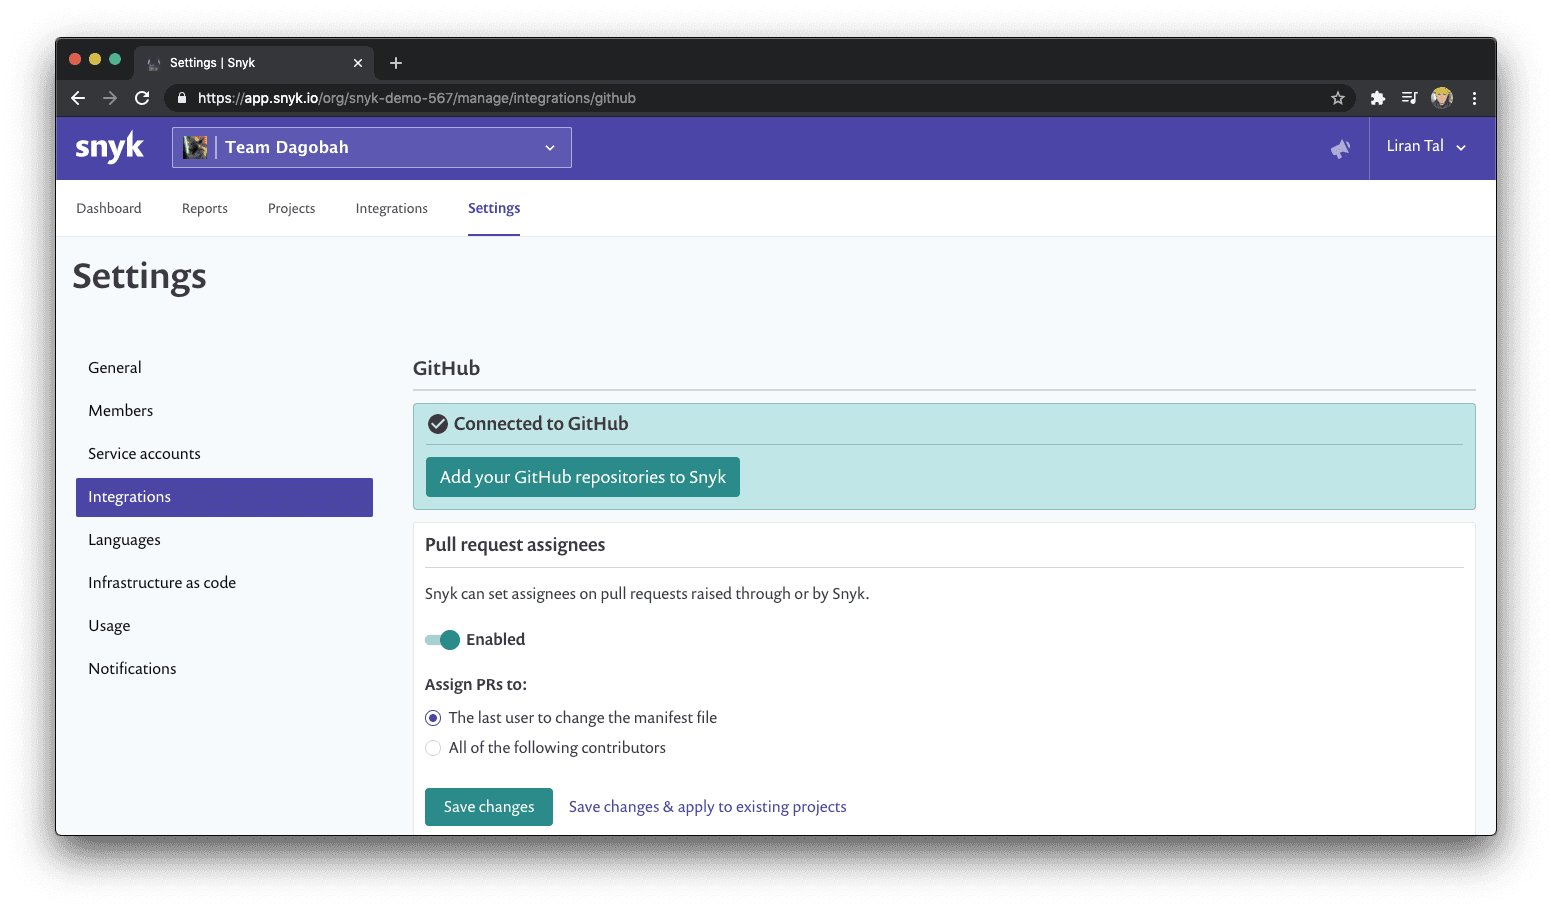
Task: Open the Liran Tal user menu
Action: (x=1427, y=146)
